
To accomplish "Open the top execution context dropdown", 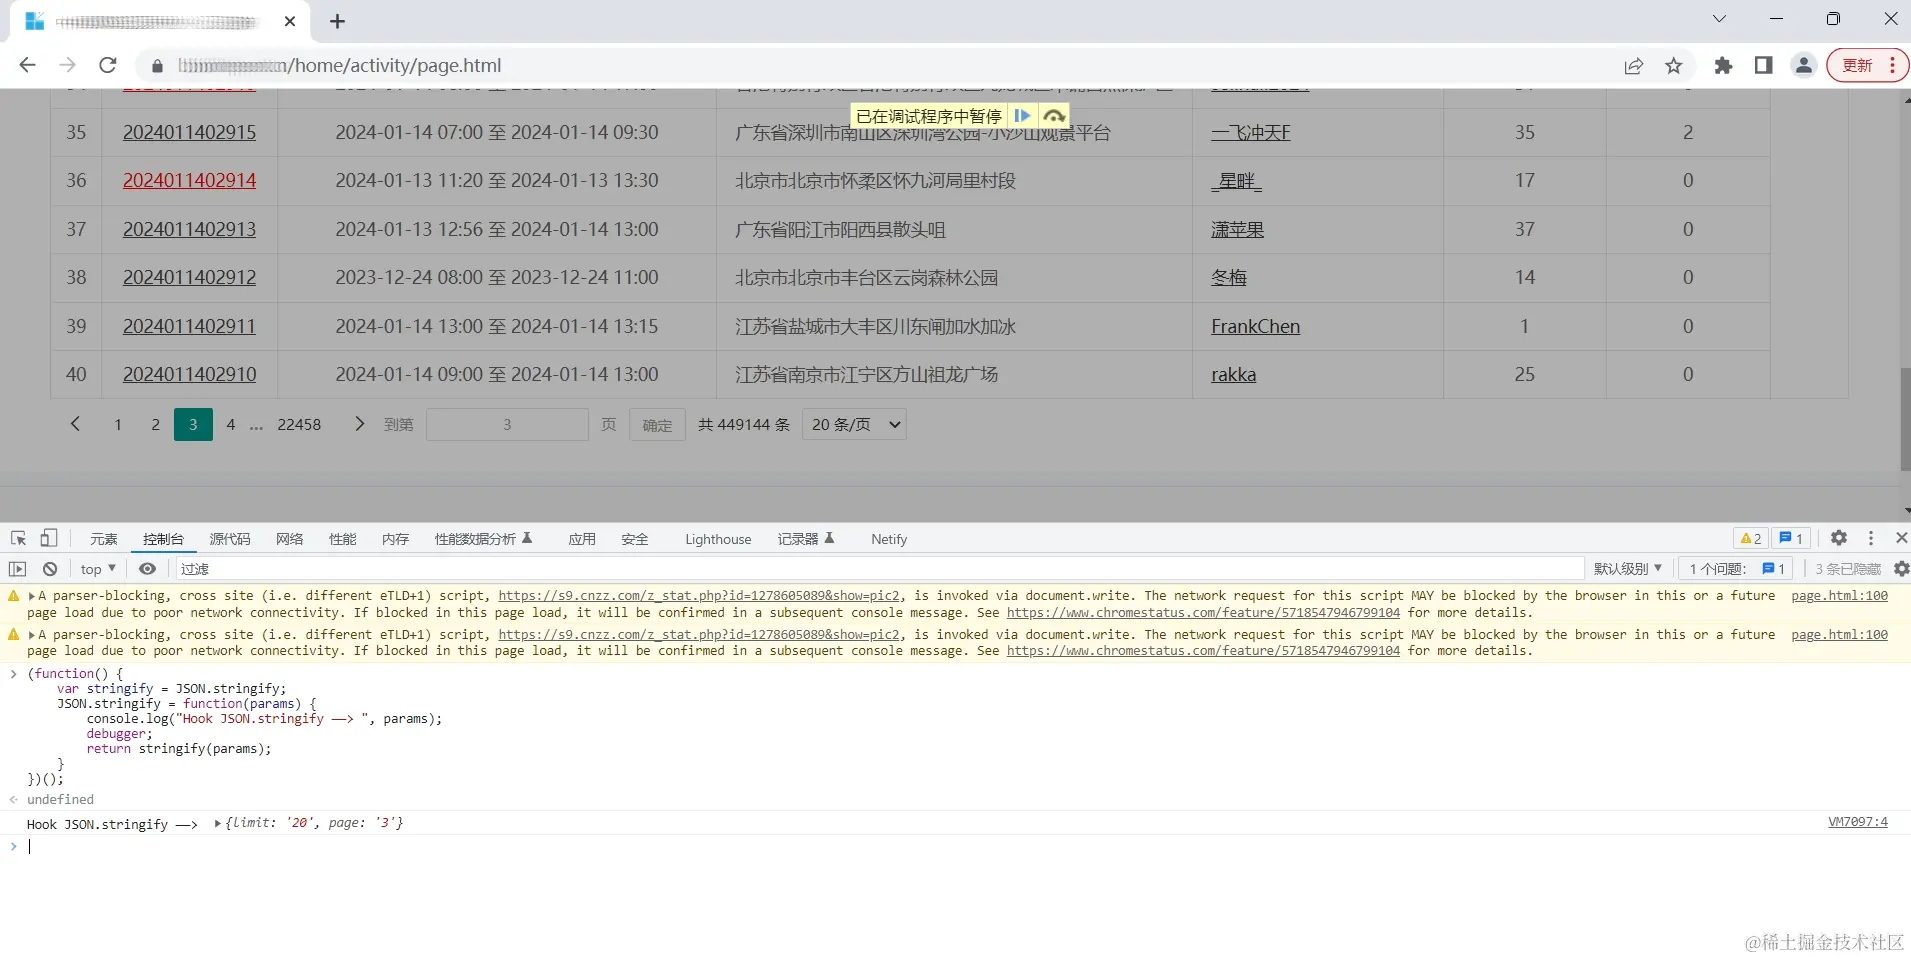I will click(98, 569).
